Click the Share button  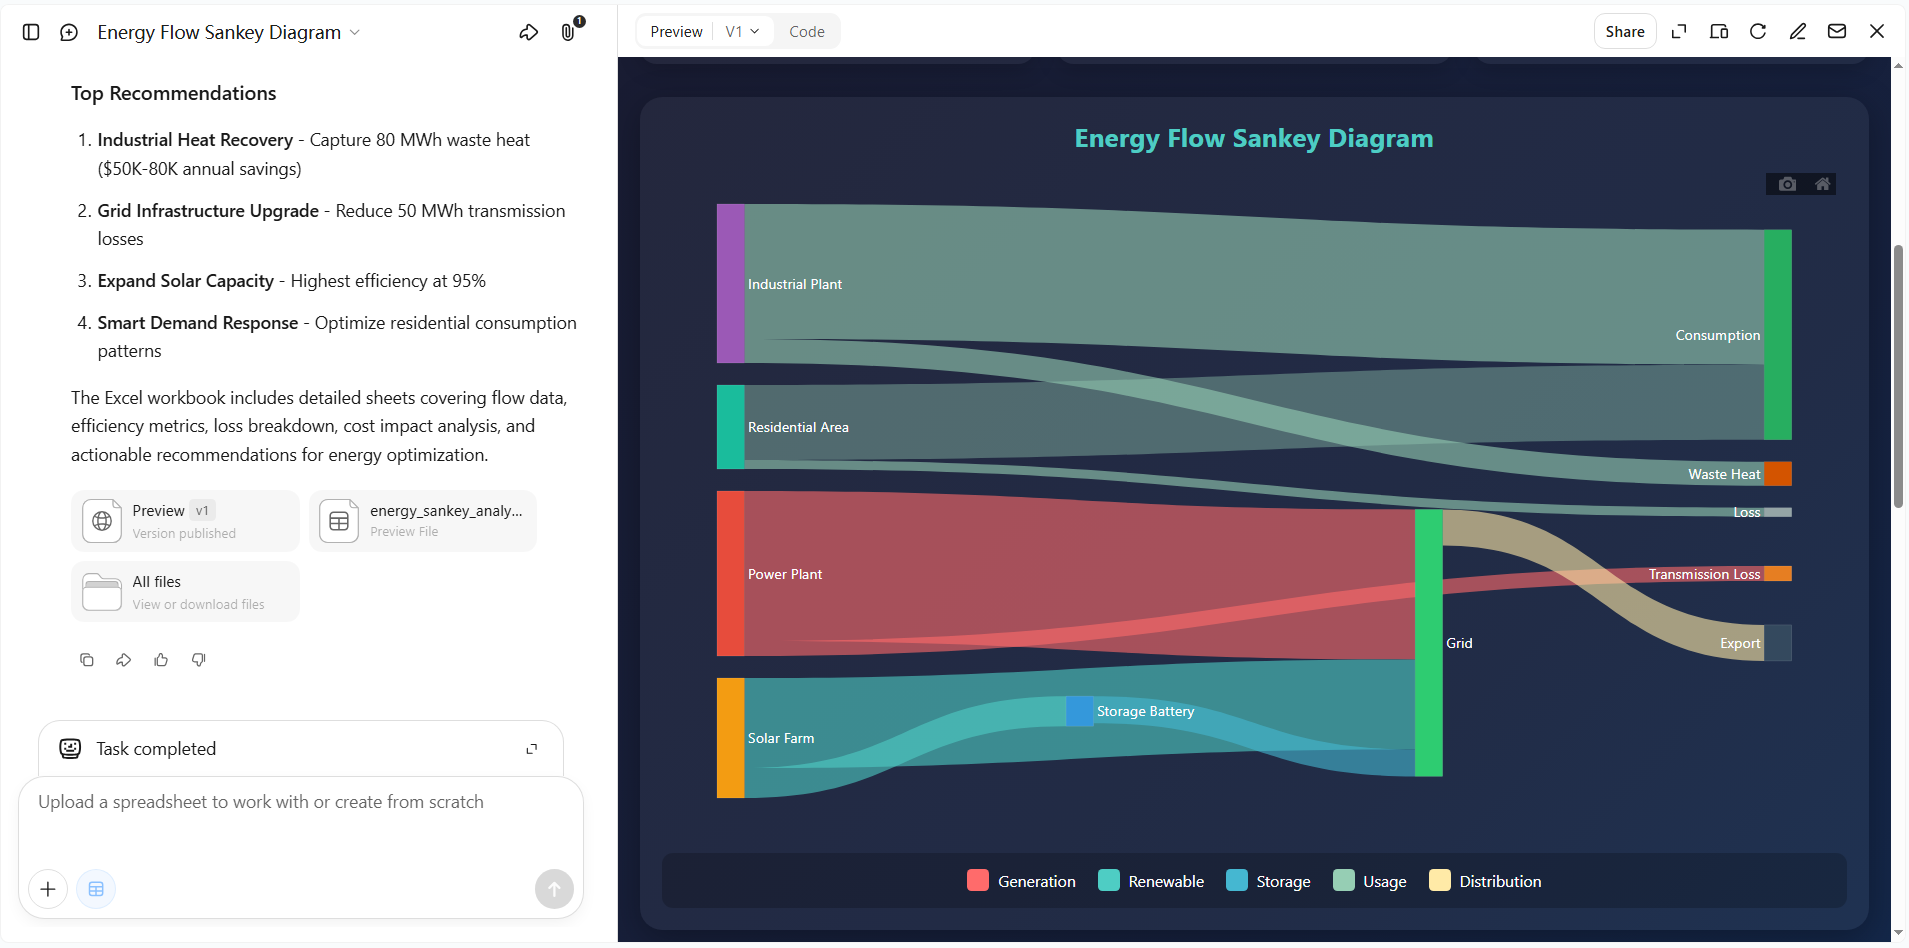pos(1625,32)
